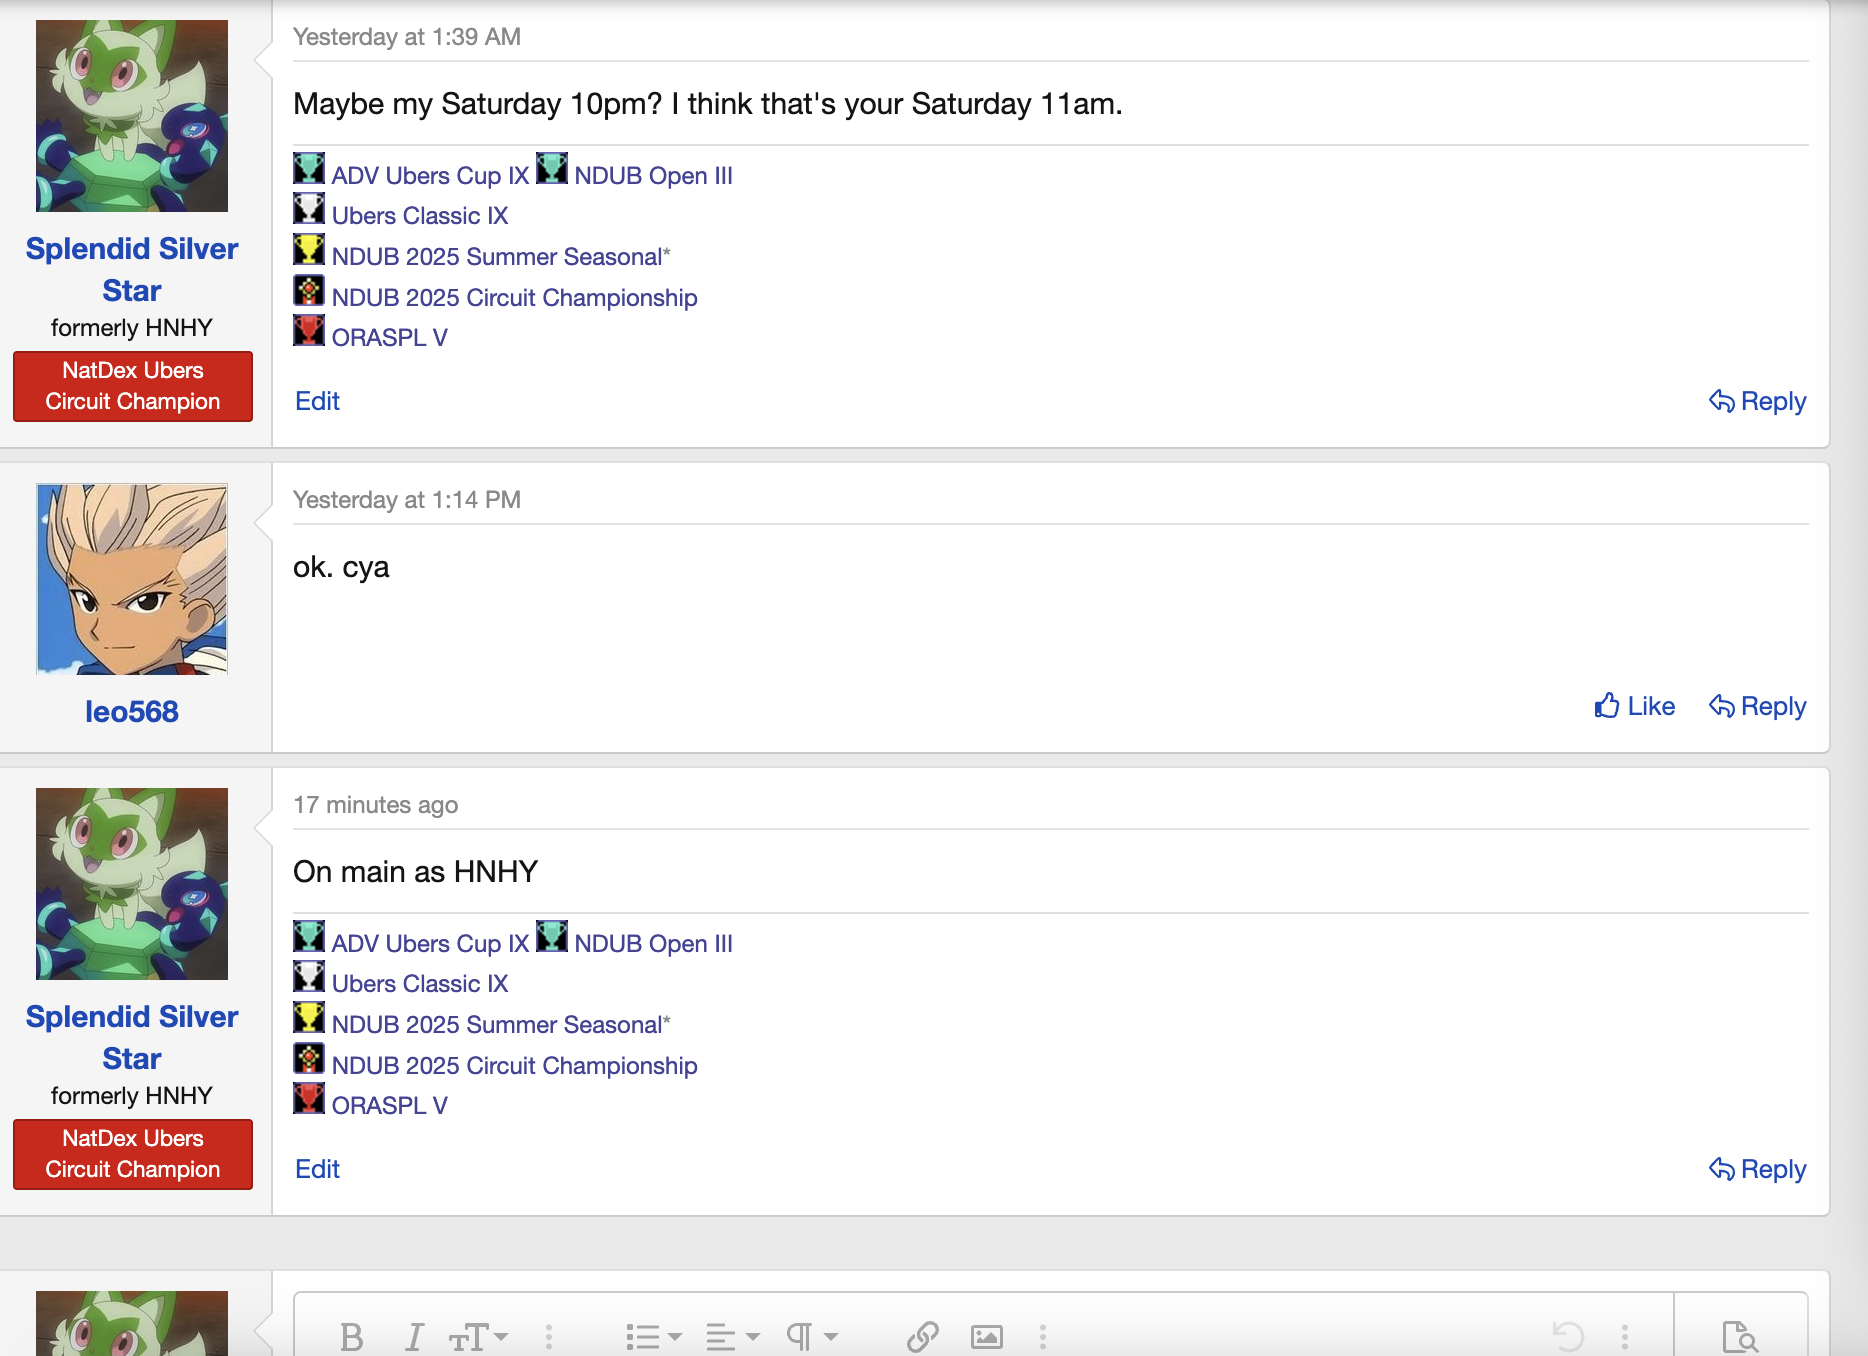Toggle italic formatting in editor

414,1336
